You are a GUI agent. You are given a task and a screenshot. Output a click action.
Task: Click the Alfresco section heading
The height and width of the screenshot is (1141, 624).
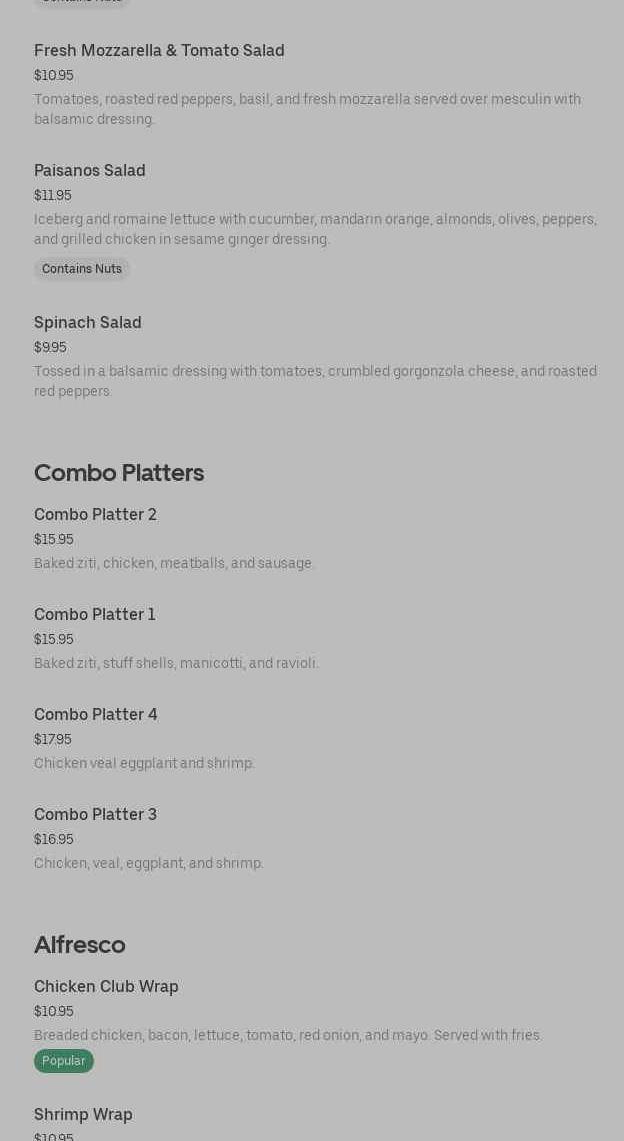tap(80, 945)
